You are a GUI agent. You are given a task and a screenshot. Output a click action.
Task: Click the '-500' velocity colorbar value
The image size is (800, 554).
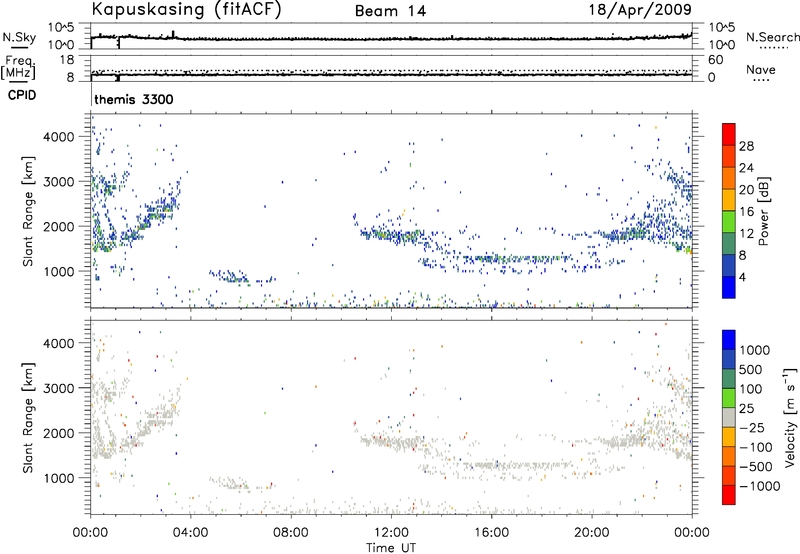756,467
